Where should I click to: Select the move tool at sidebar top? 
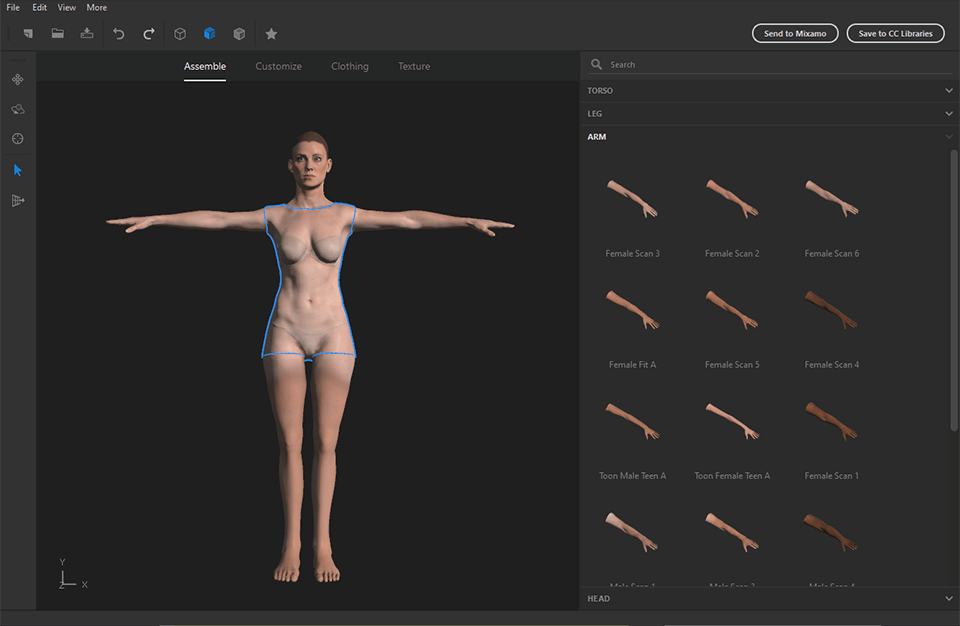[17, 78]
